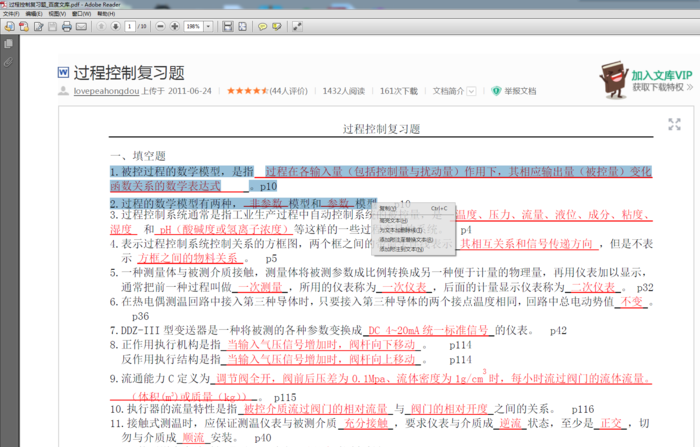Screen dimensions: 700x447
Task: Click the orange star rating
Action: [248, 91]
